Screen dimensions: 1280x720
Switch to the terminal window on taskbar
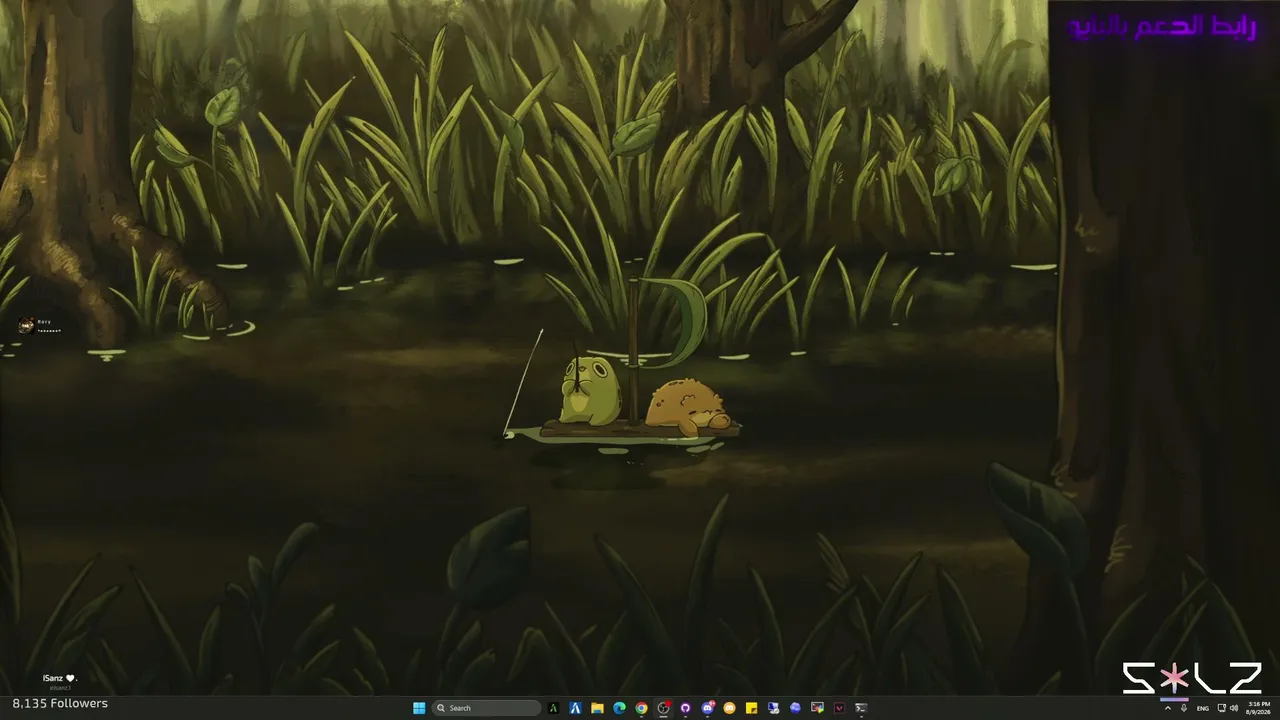861,708
